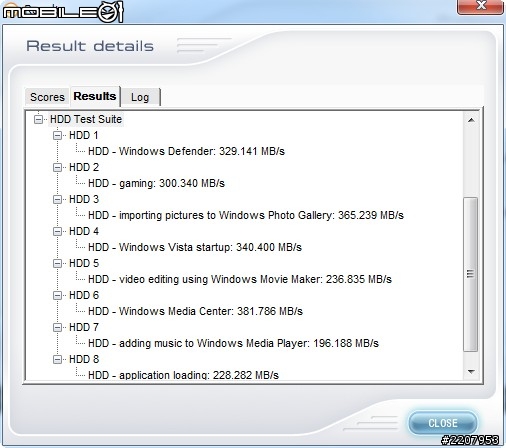Select the gaming 300.340 MB/s row
The height and width of the screenshot is (448, 506).
coord(156,183)
